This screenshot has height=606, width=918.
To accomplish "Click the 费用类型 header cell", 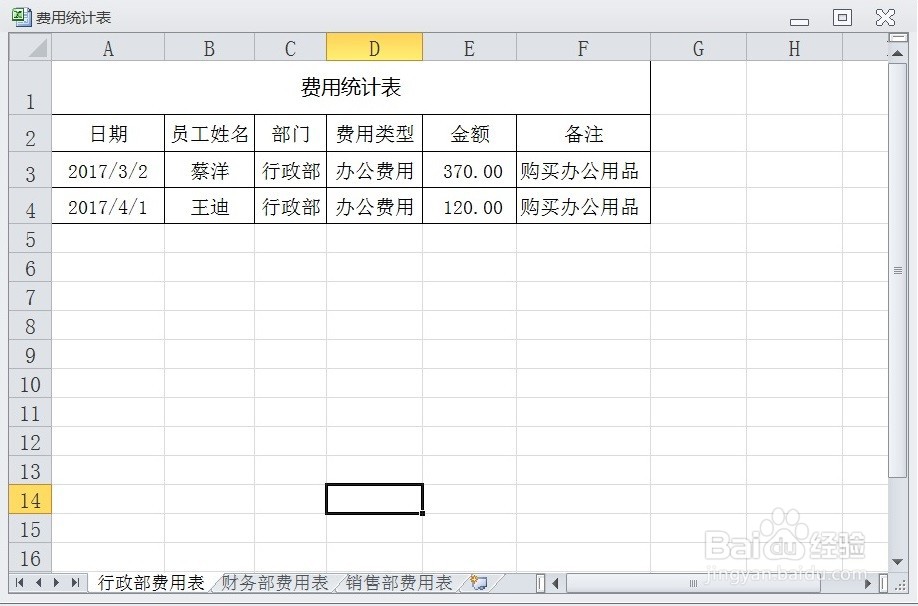I will (x=374, y=133).
